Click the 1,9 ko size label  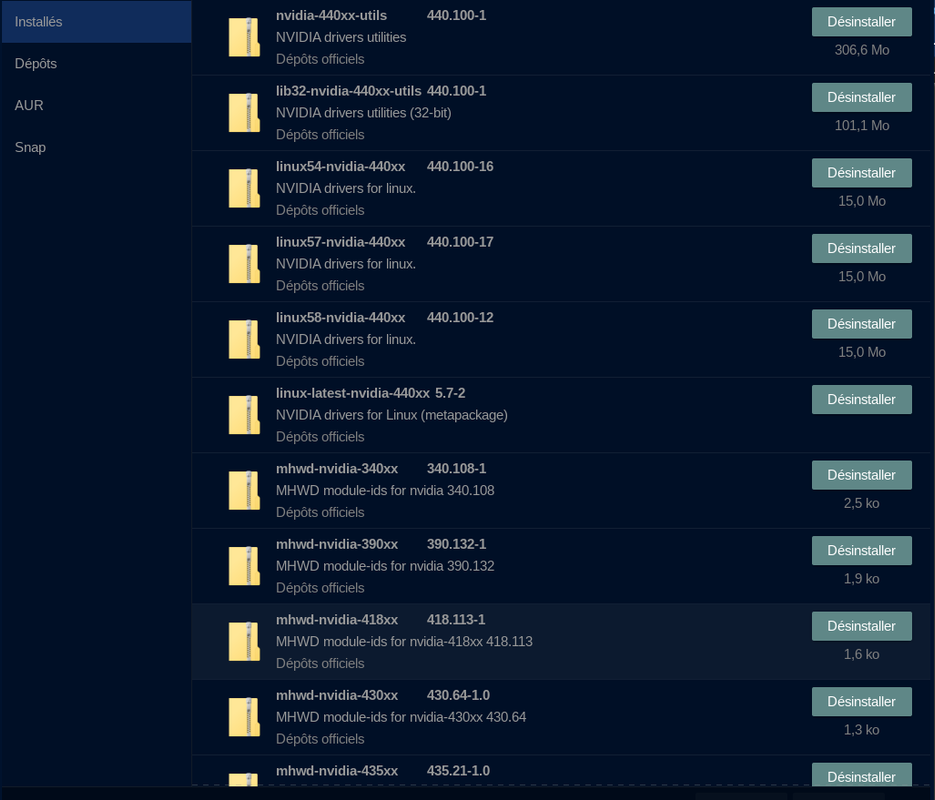click(x=862, y=579)
